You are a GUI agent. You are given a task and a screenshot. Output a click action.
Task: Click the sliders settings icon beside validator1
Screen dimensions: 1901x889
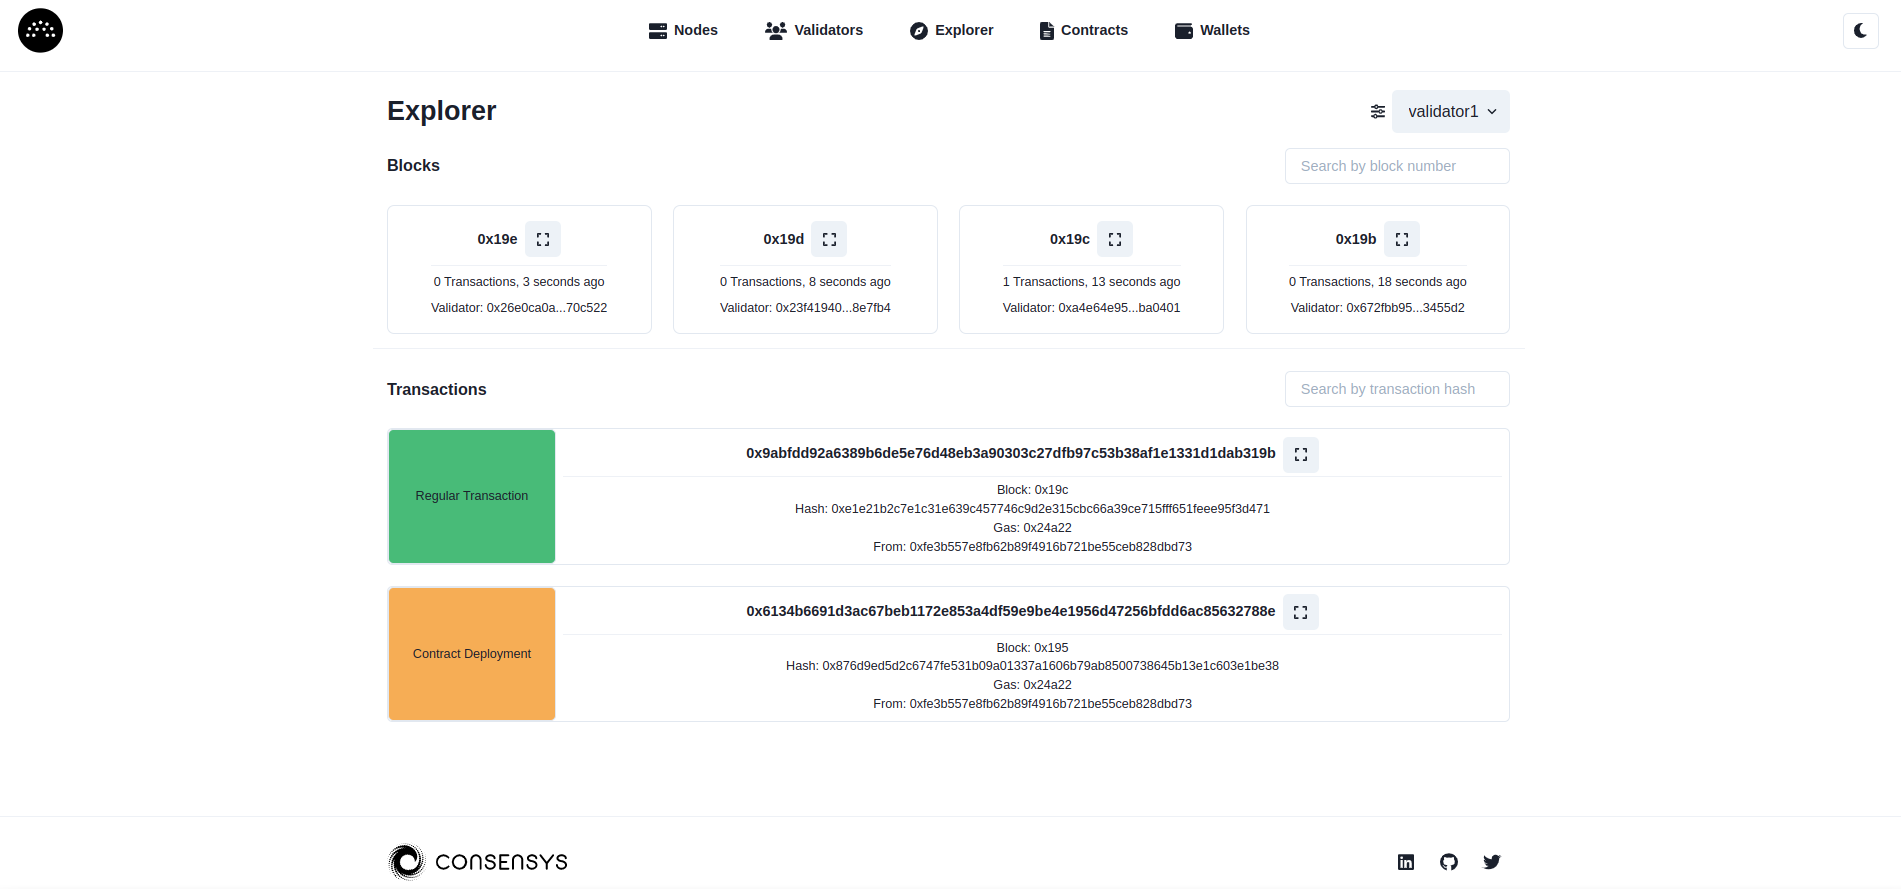1377,112
